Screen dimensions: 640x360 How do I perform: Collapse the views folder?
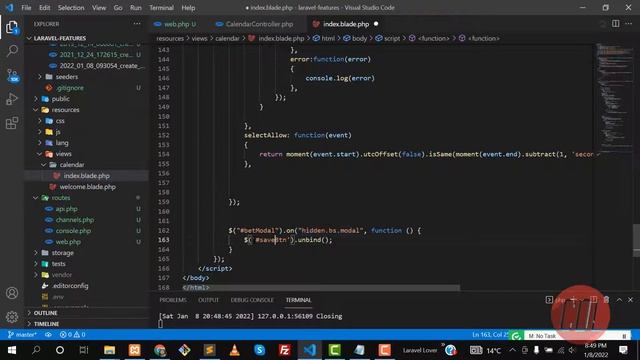[x=63, y=154]
